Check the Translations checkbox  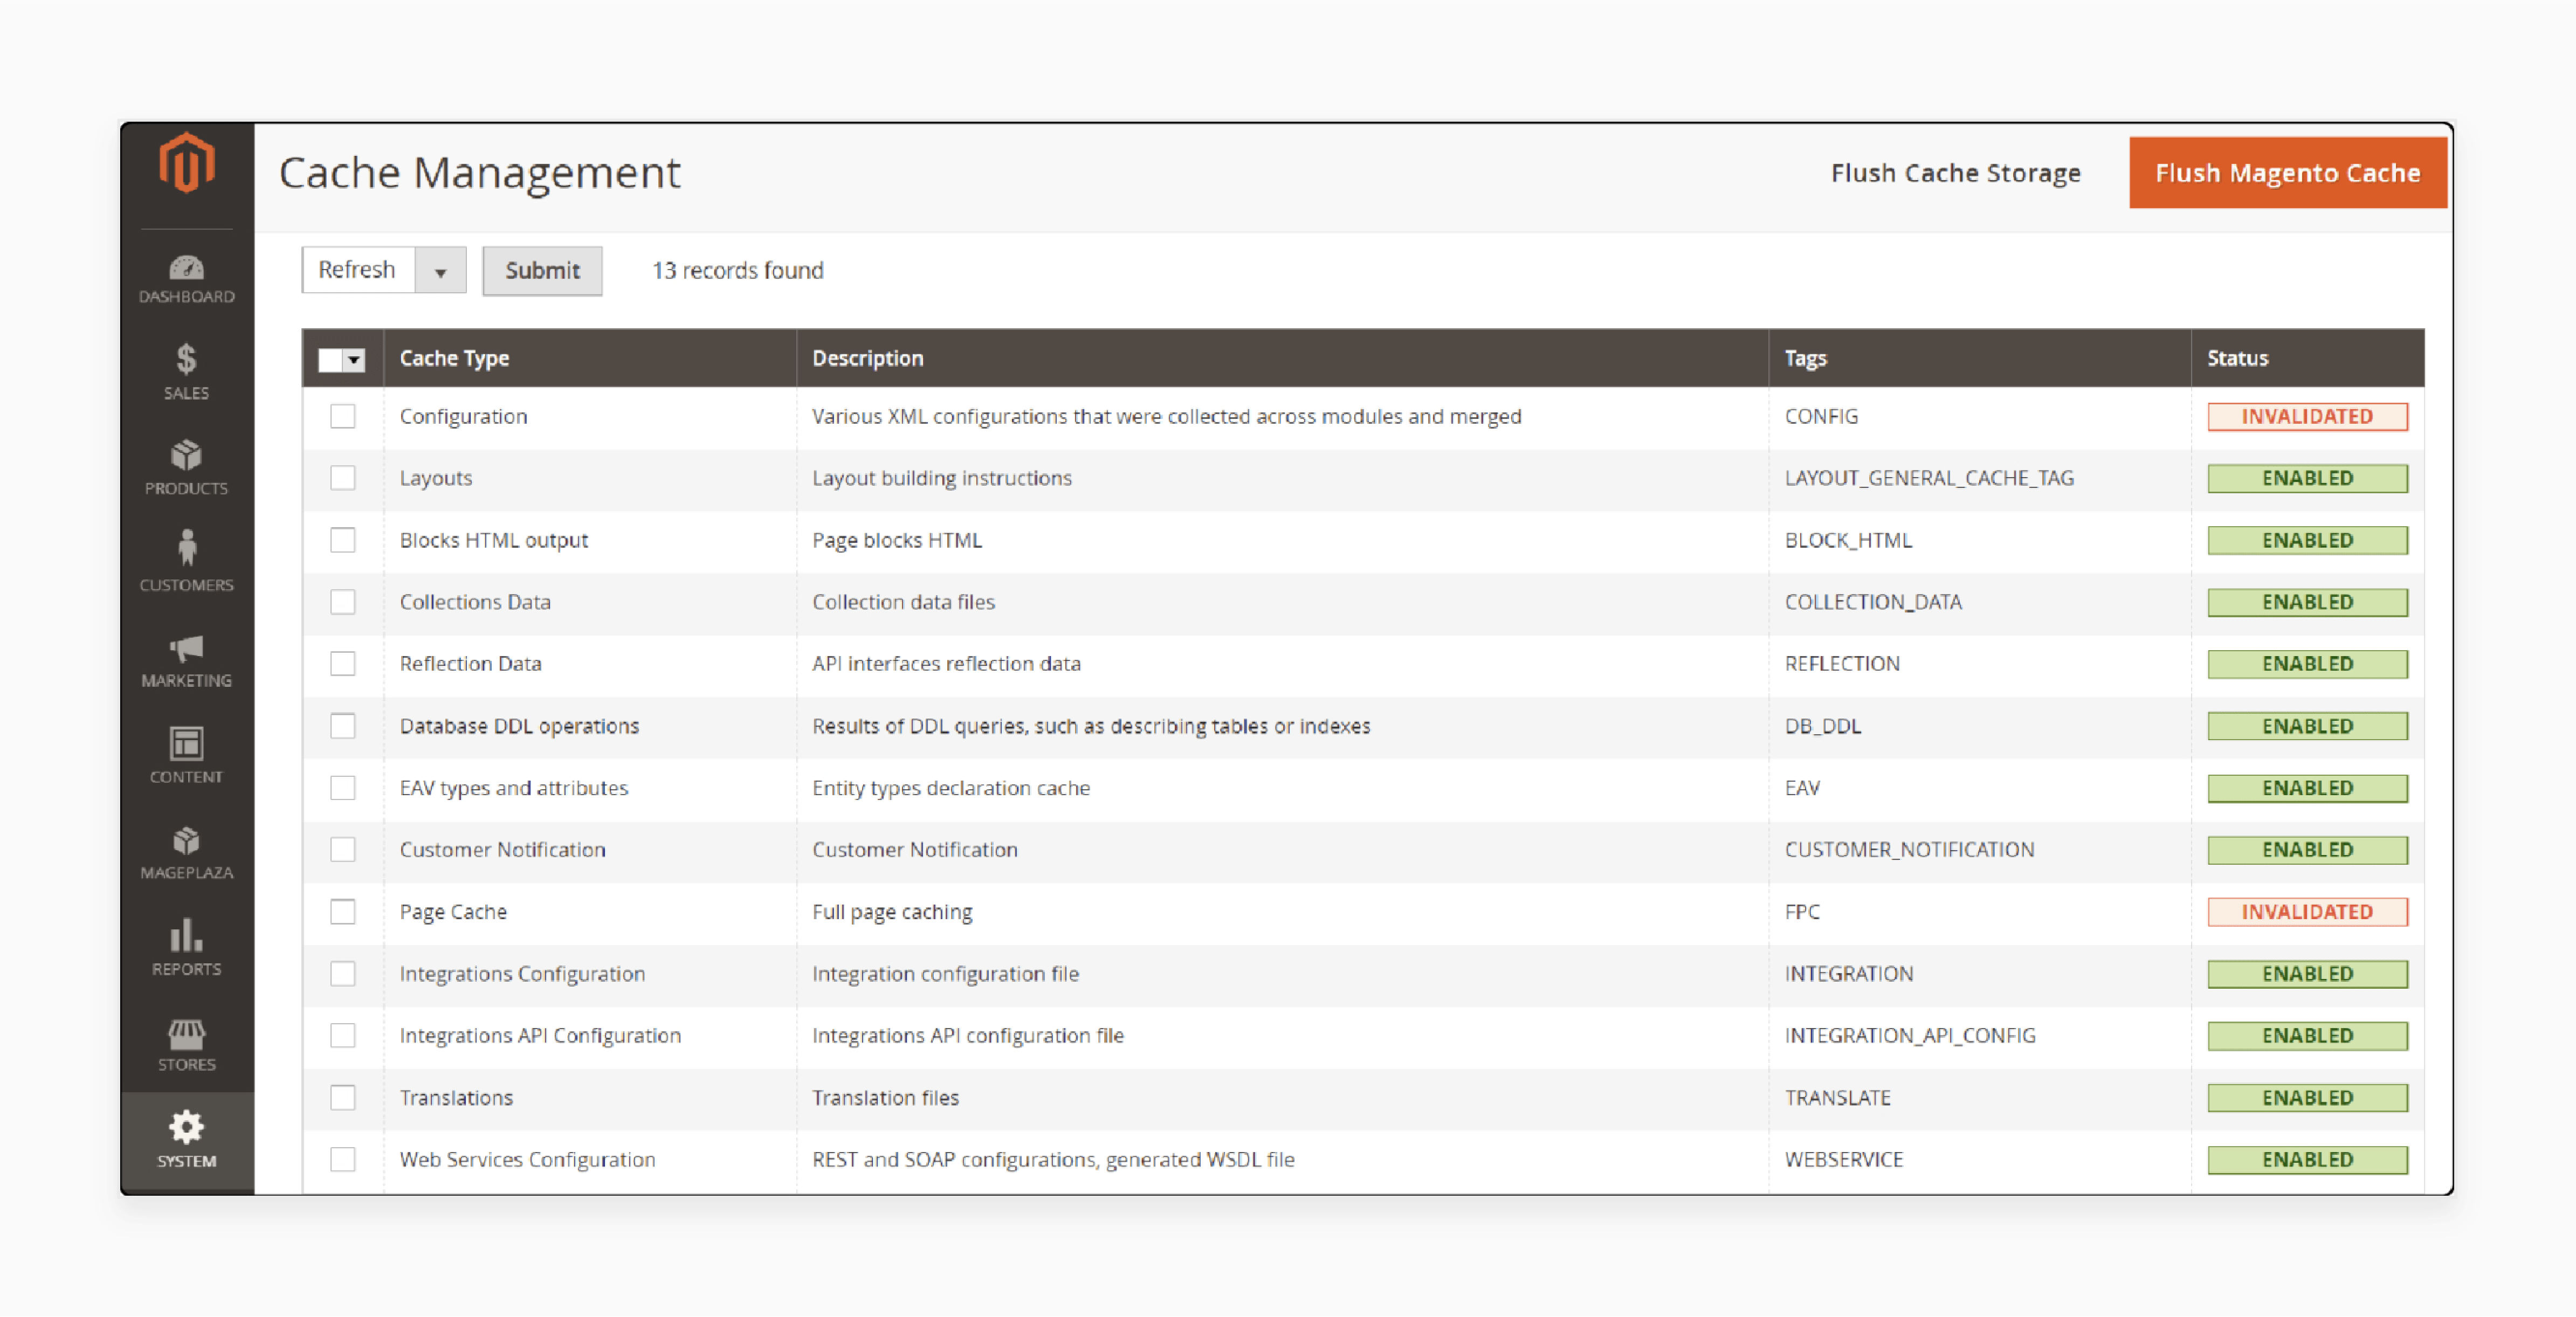343,1097
